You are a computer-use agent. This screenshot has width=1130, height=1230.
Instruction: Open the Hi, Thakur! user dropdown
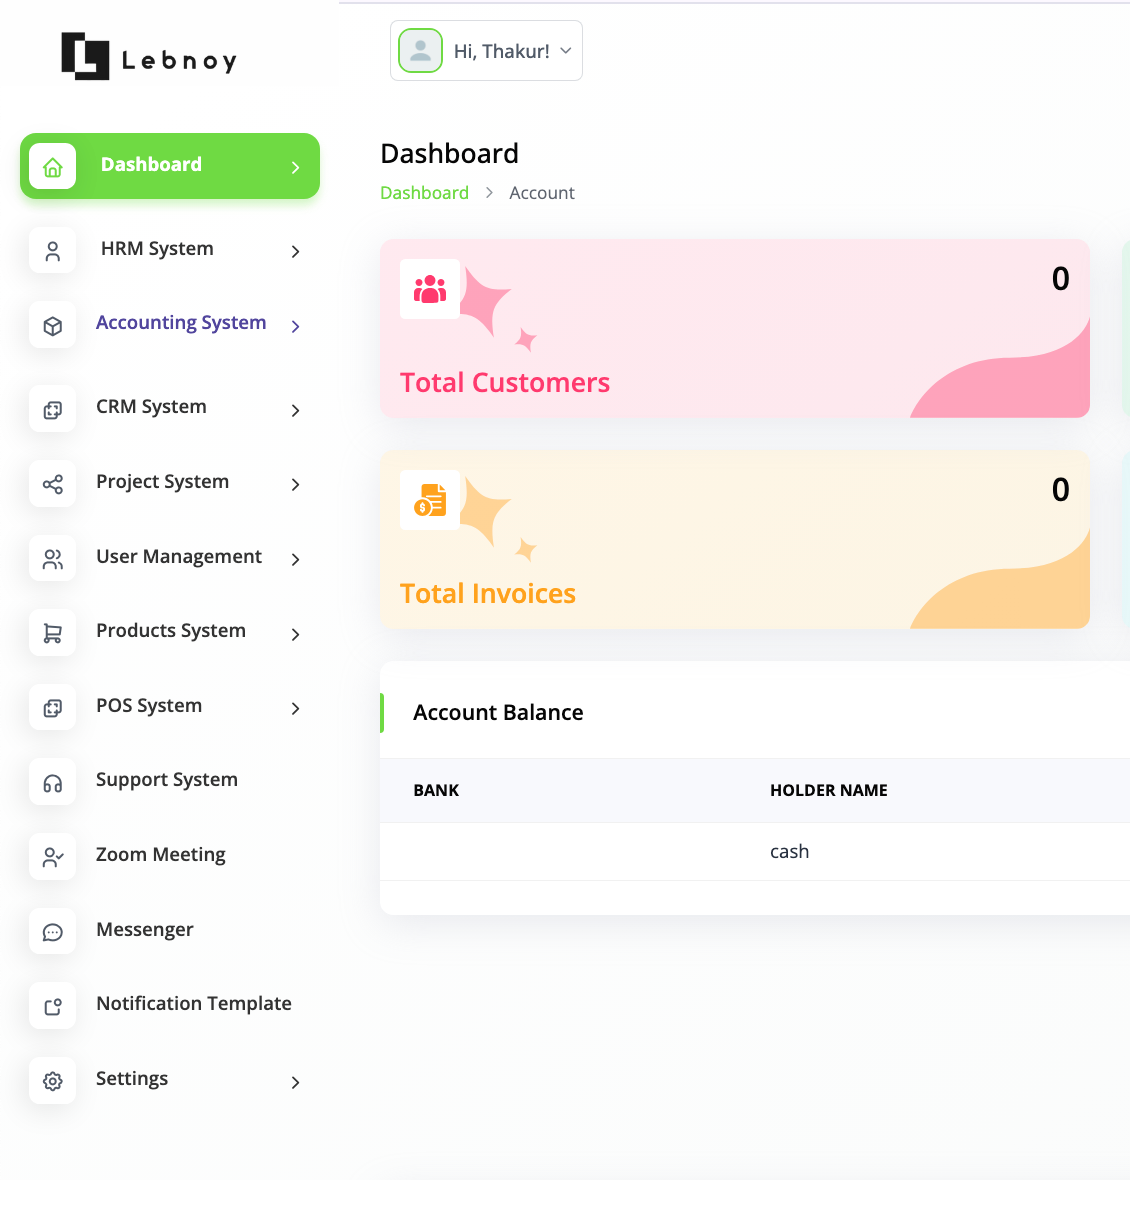point(486,51)
